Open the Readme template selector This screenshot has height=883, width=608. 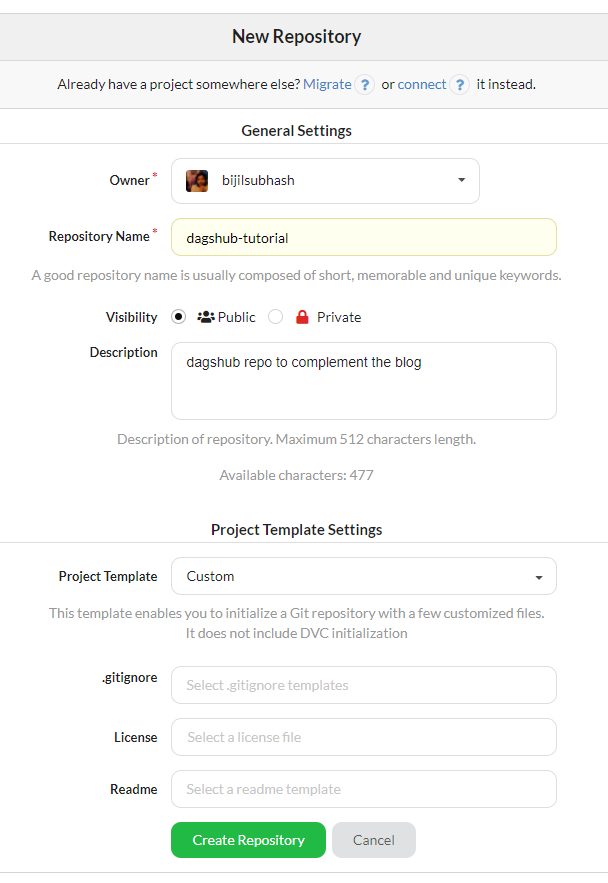[363, 789]
